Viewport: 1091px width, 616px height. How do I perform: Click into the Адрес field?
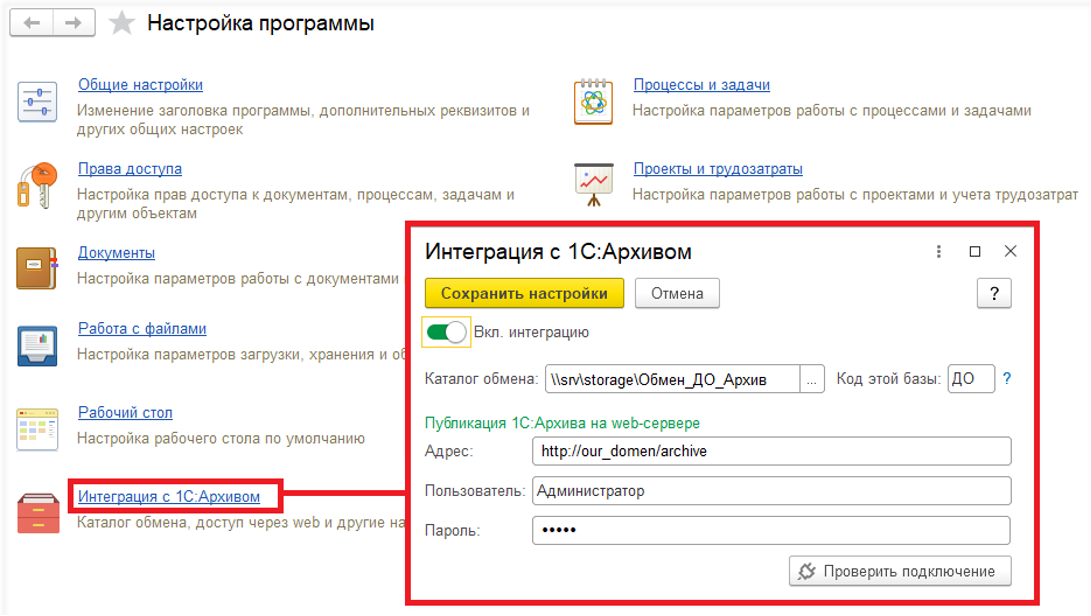772,451
